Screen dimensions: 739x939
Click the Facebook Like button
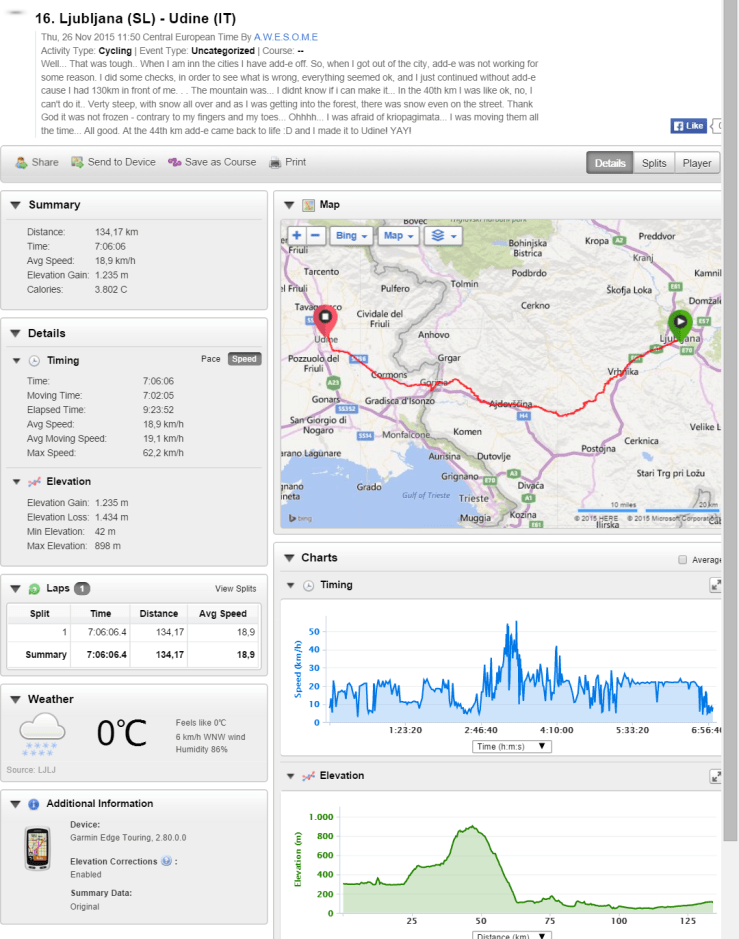(689, 126)
